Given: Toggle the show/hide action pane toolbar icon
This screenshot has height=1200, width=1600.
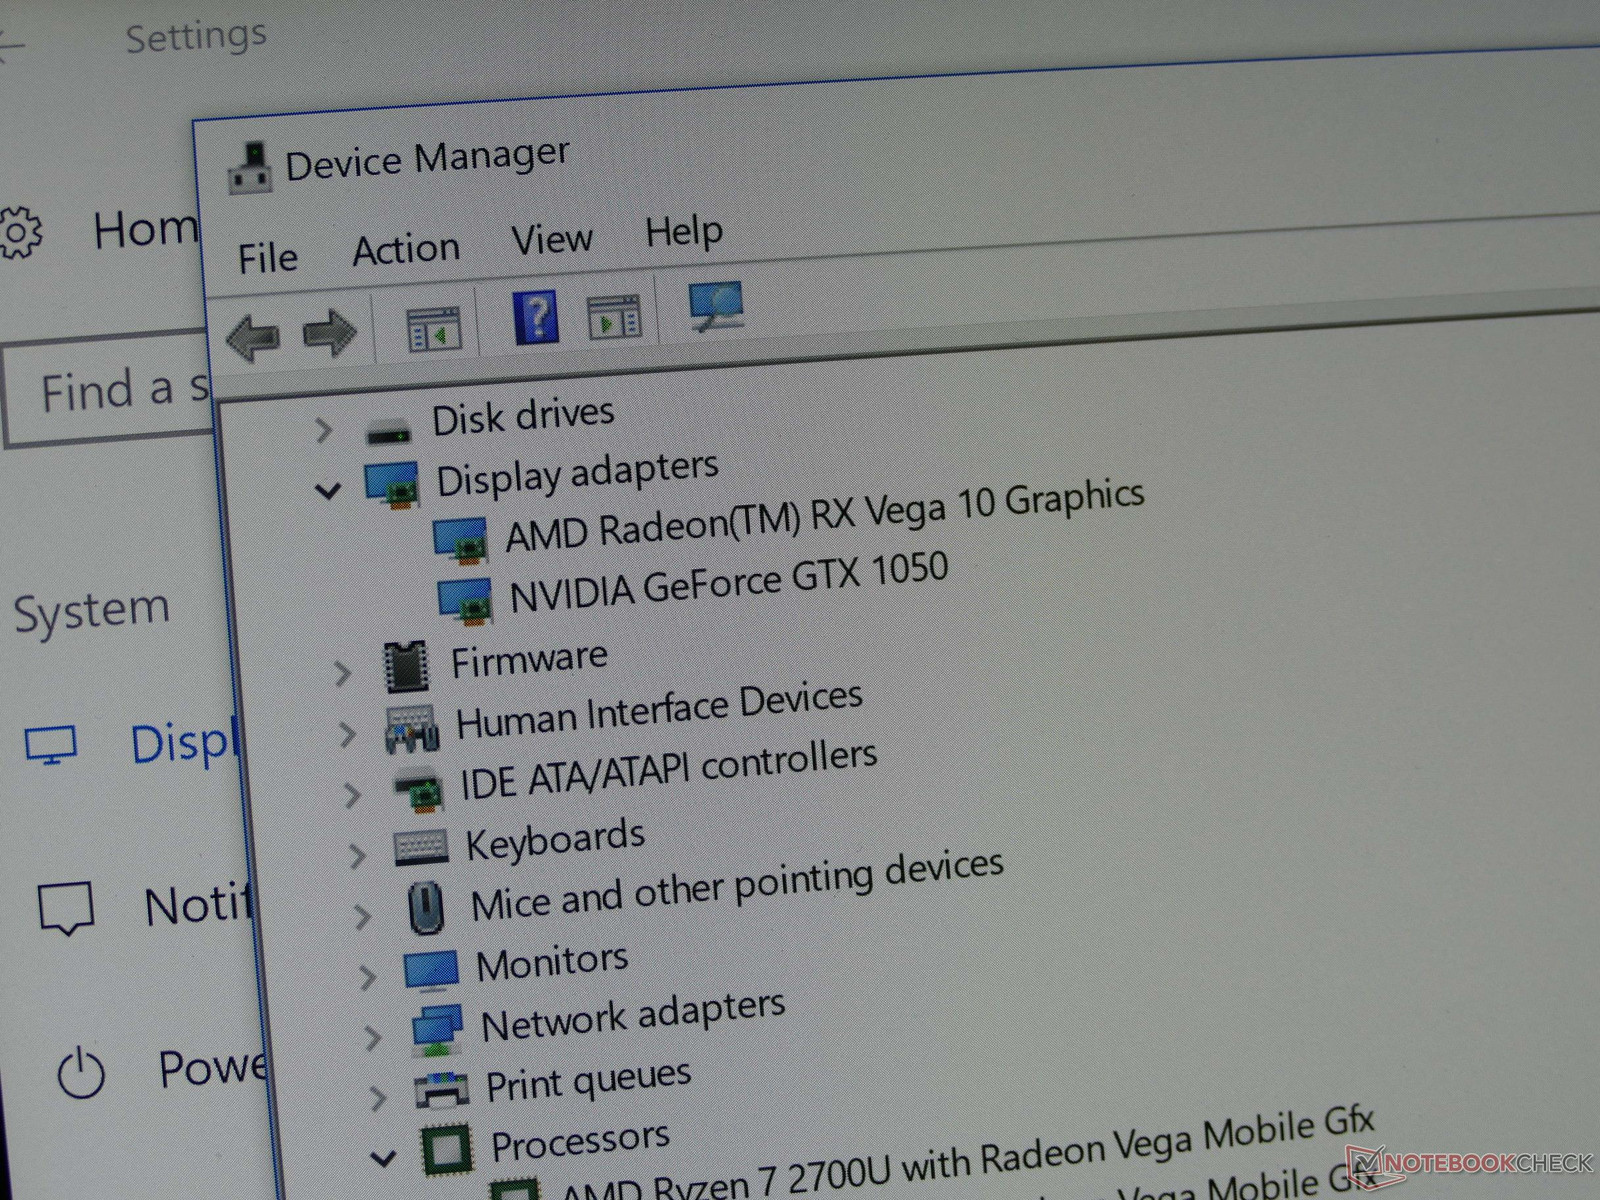Looking at the screenshot, I should [x=614, y=317].
